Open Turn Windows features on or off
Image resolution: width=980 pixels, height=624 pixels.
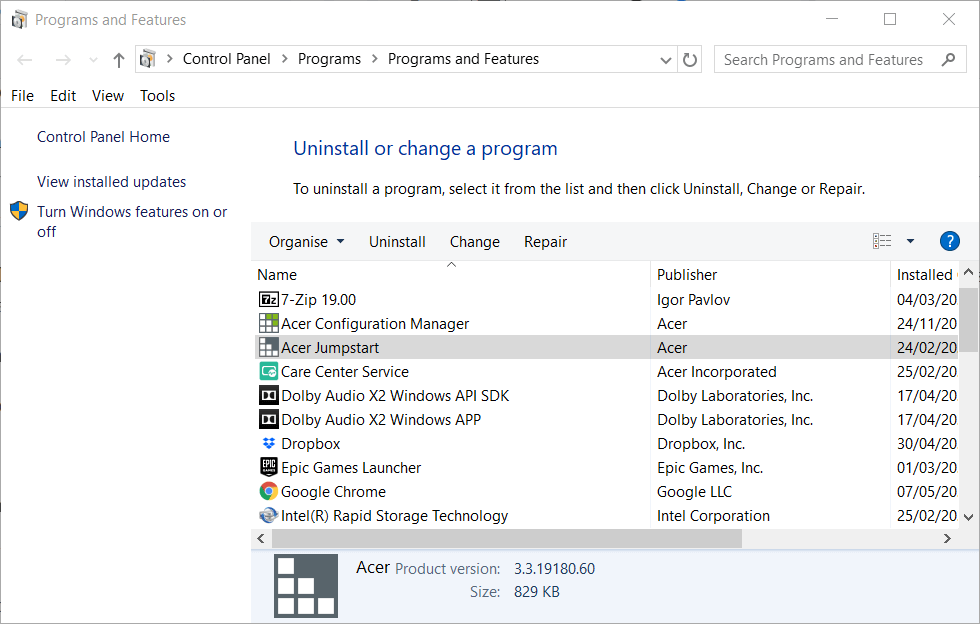click(x=132, y=221)
